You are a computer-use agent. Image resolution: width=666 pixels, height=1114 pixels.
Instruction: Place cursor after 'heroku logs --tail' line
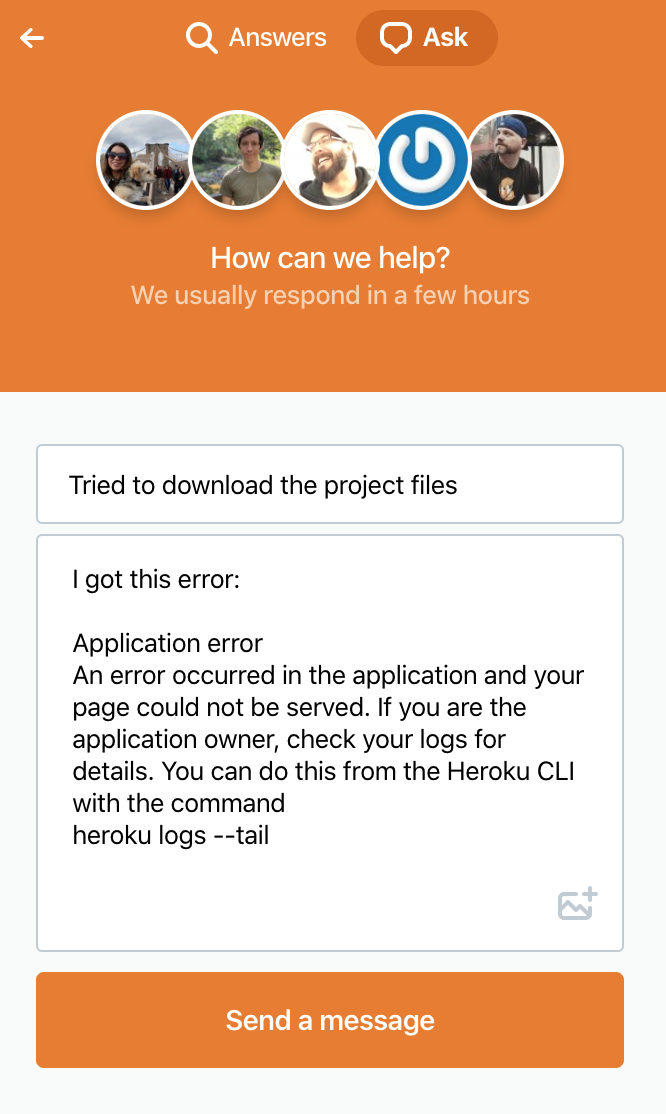pyautogui.click(x=272, y=836)
